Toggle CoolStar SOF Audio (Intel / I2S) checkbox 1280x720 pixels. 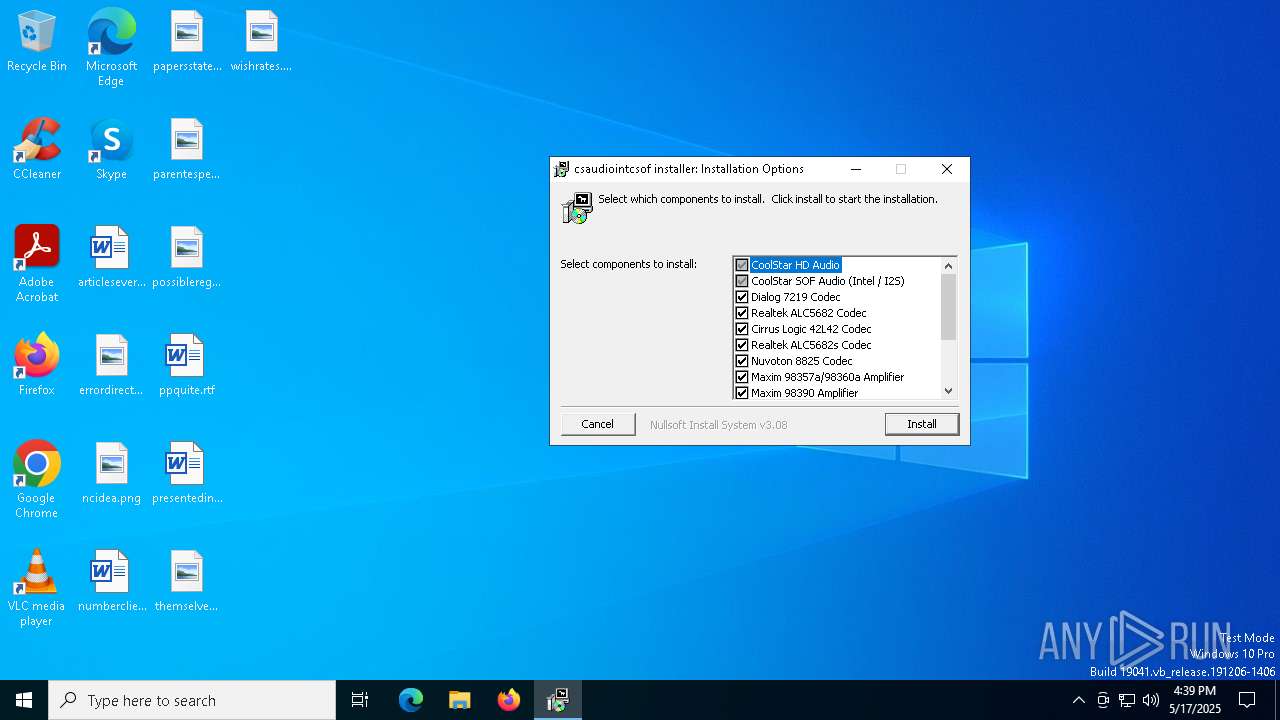tap(742, 281)
